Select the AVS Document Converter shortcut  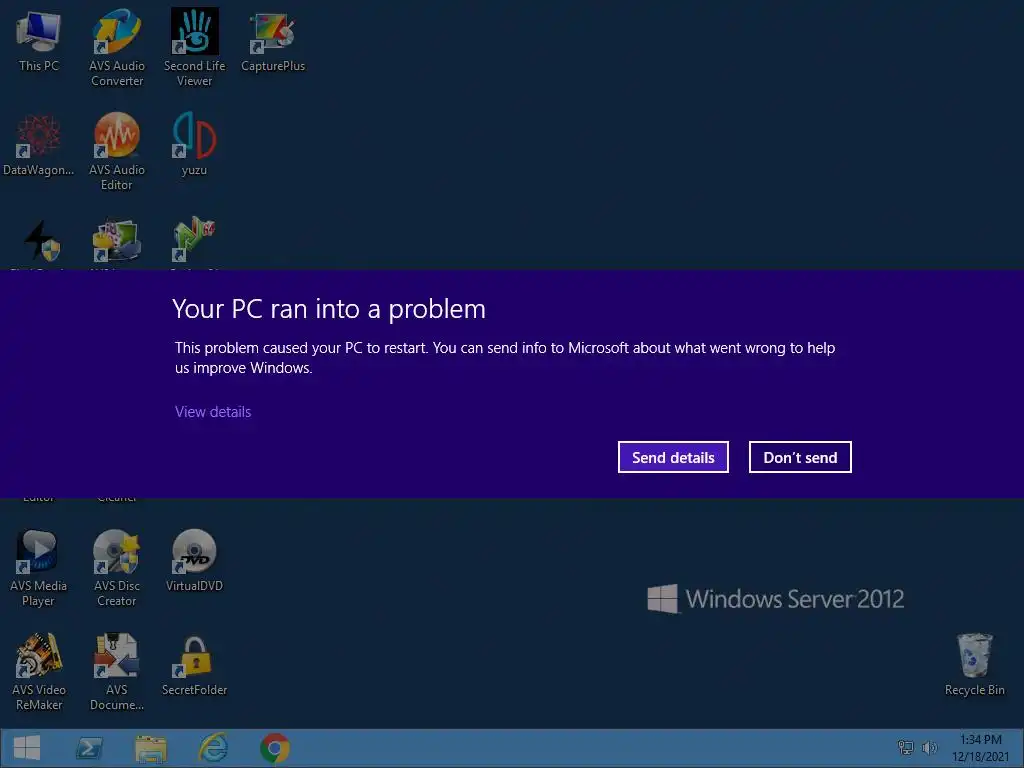pyautogui.click(x=117, y=672)
